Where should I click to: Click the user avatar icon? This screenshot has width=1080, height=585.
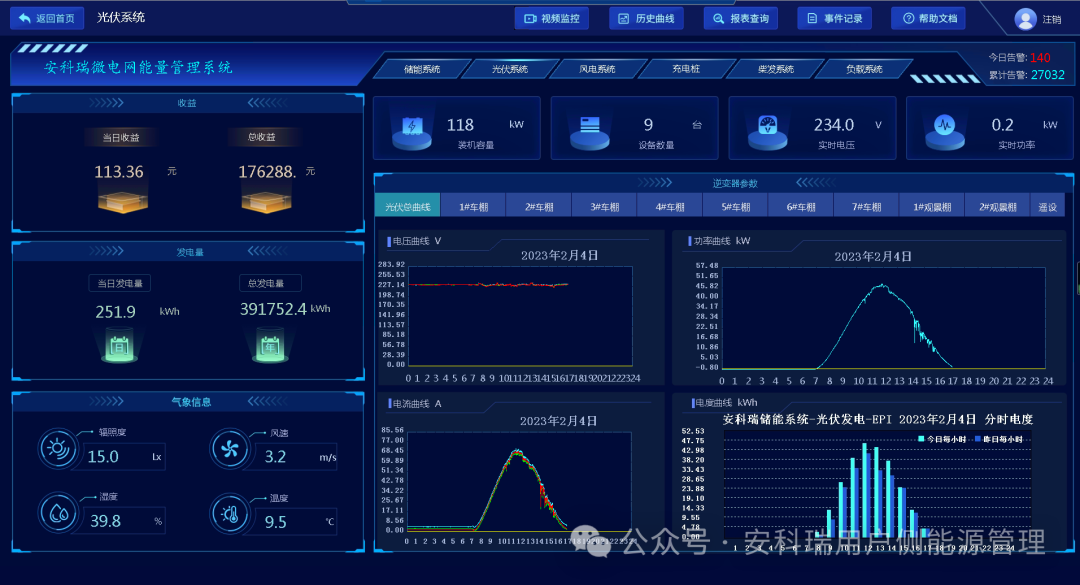click(1026, 19)
